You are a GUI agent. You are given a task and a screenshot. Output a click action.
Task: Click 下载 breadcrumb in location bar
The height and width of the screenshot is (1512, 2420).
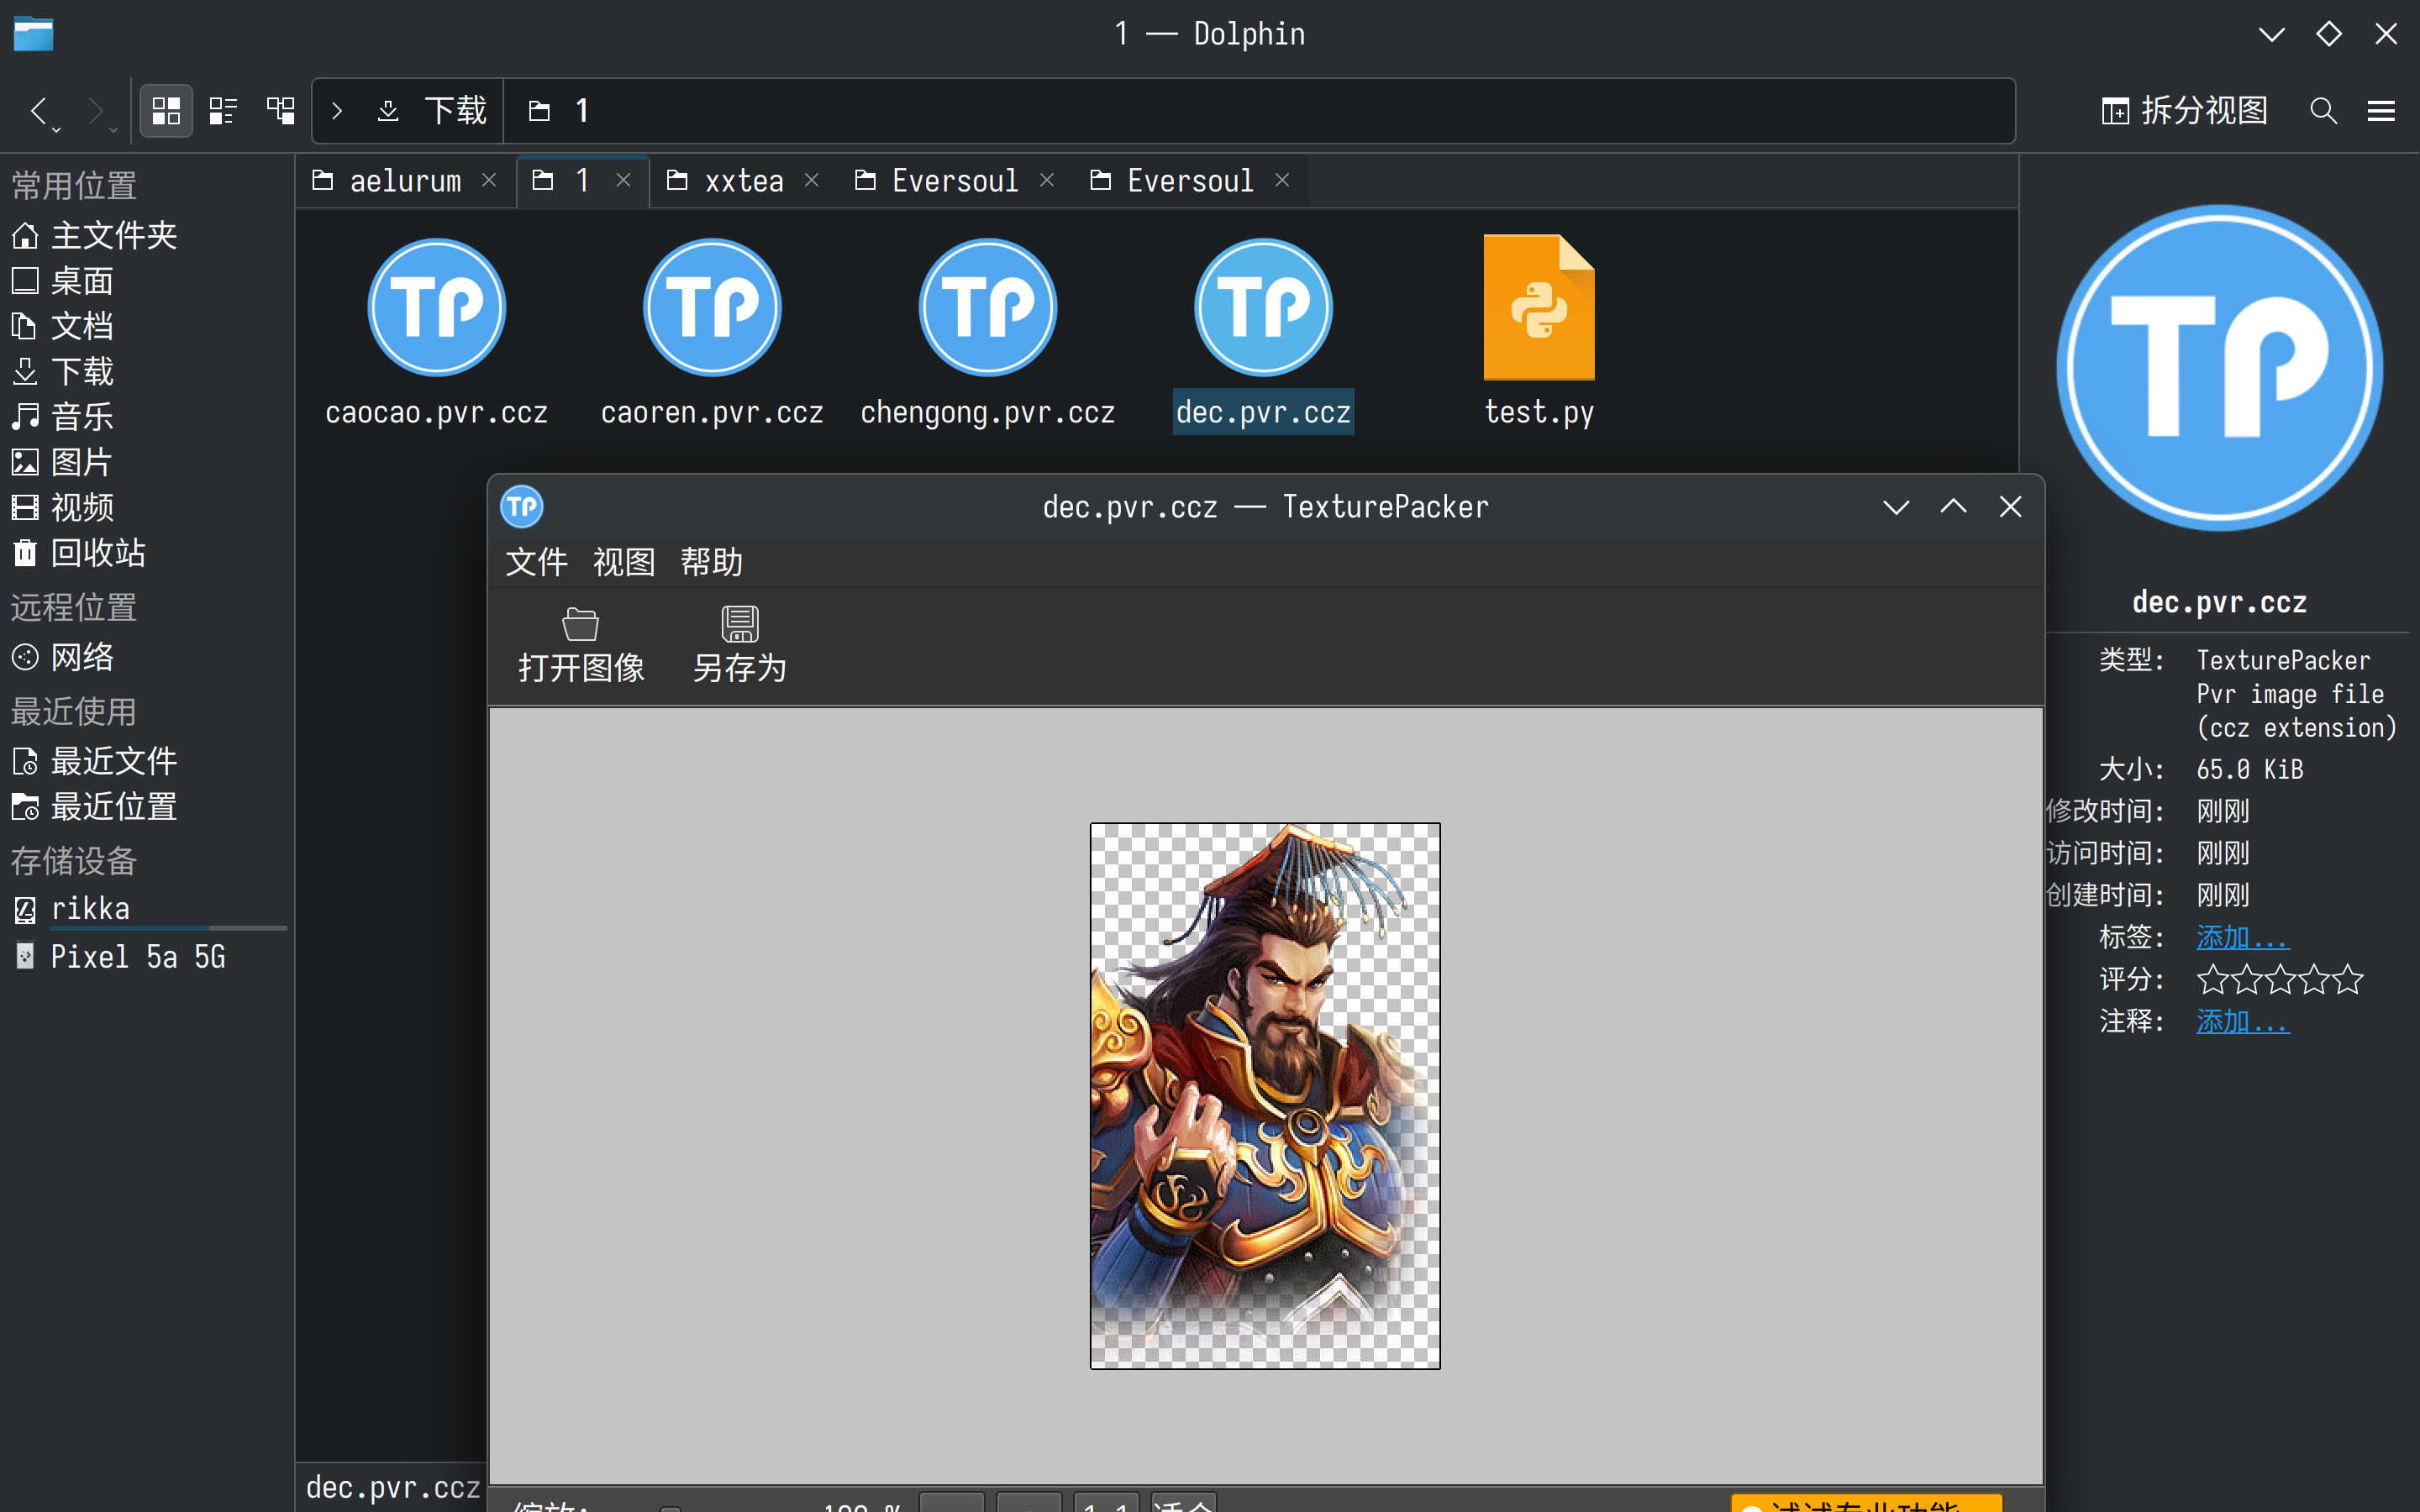tap(432, 111)
